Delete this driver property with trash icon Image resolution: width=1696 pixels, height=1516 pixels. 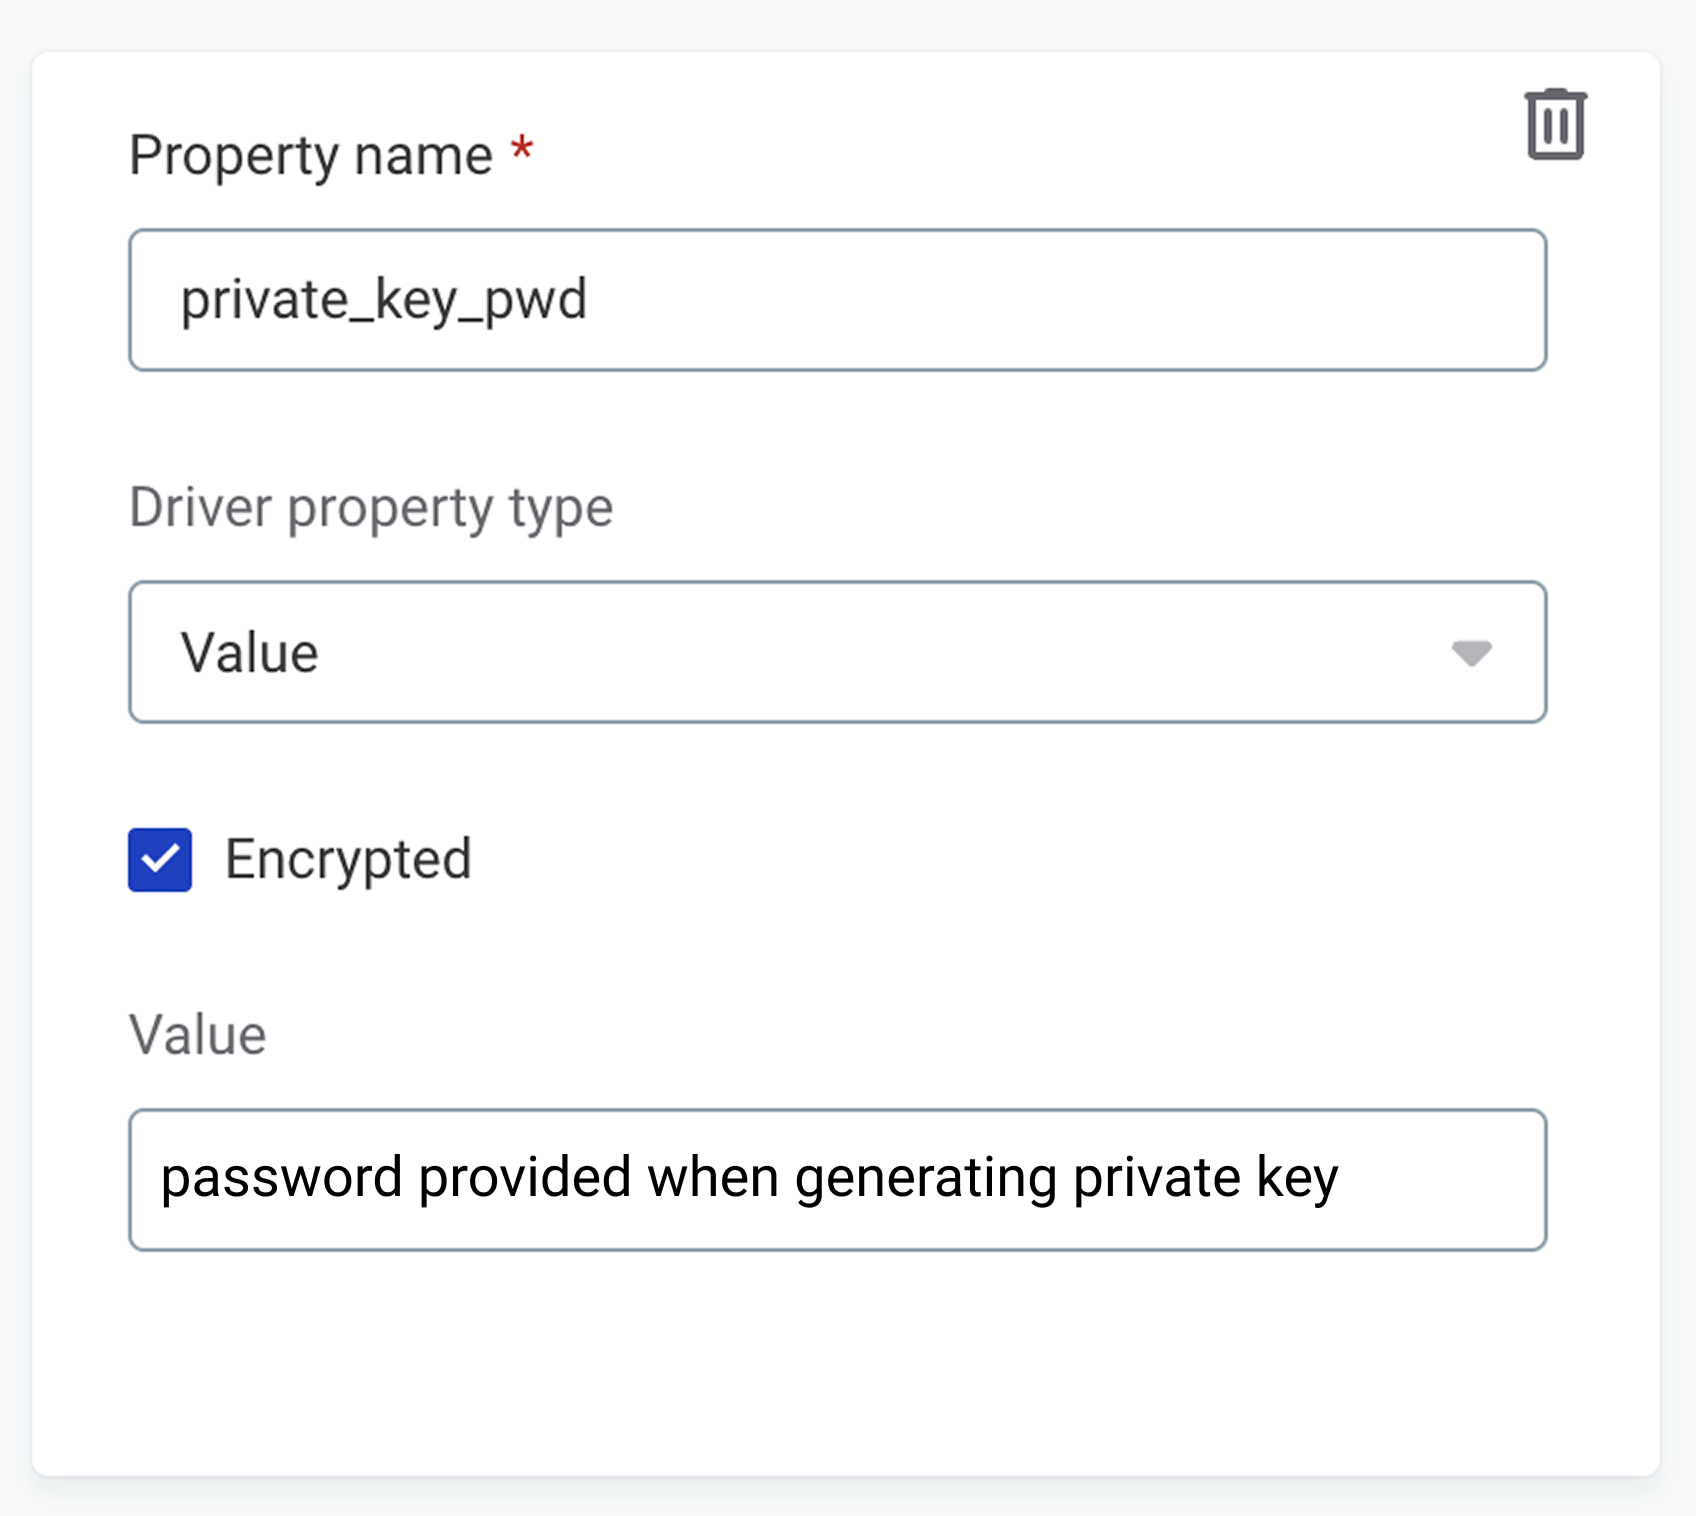[1555, 125]
